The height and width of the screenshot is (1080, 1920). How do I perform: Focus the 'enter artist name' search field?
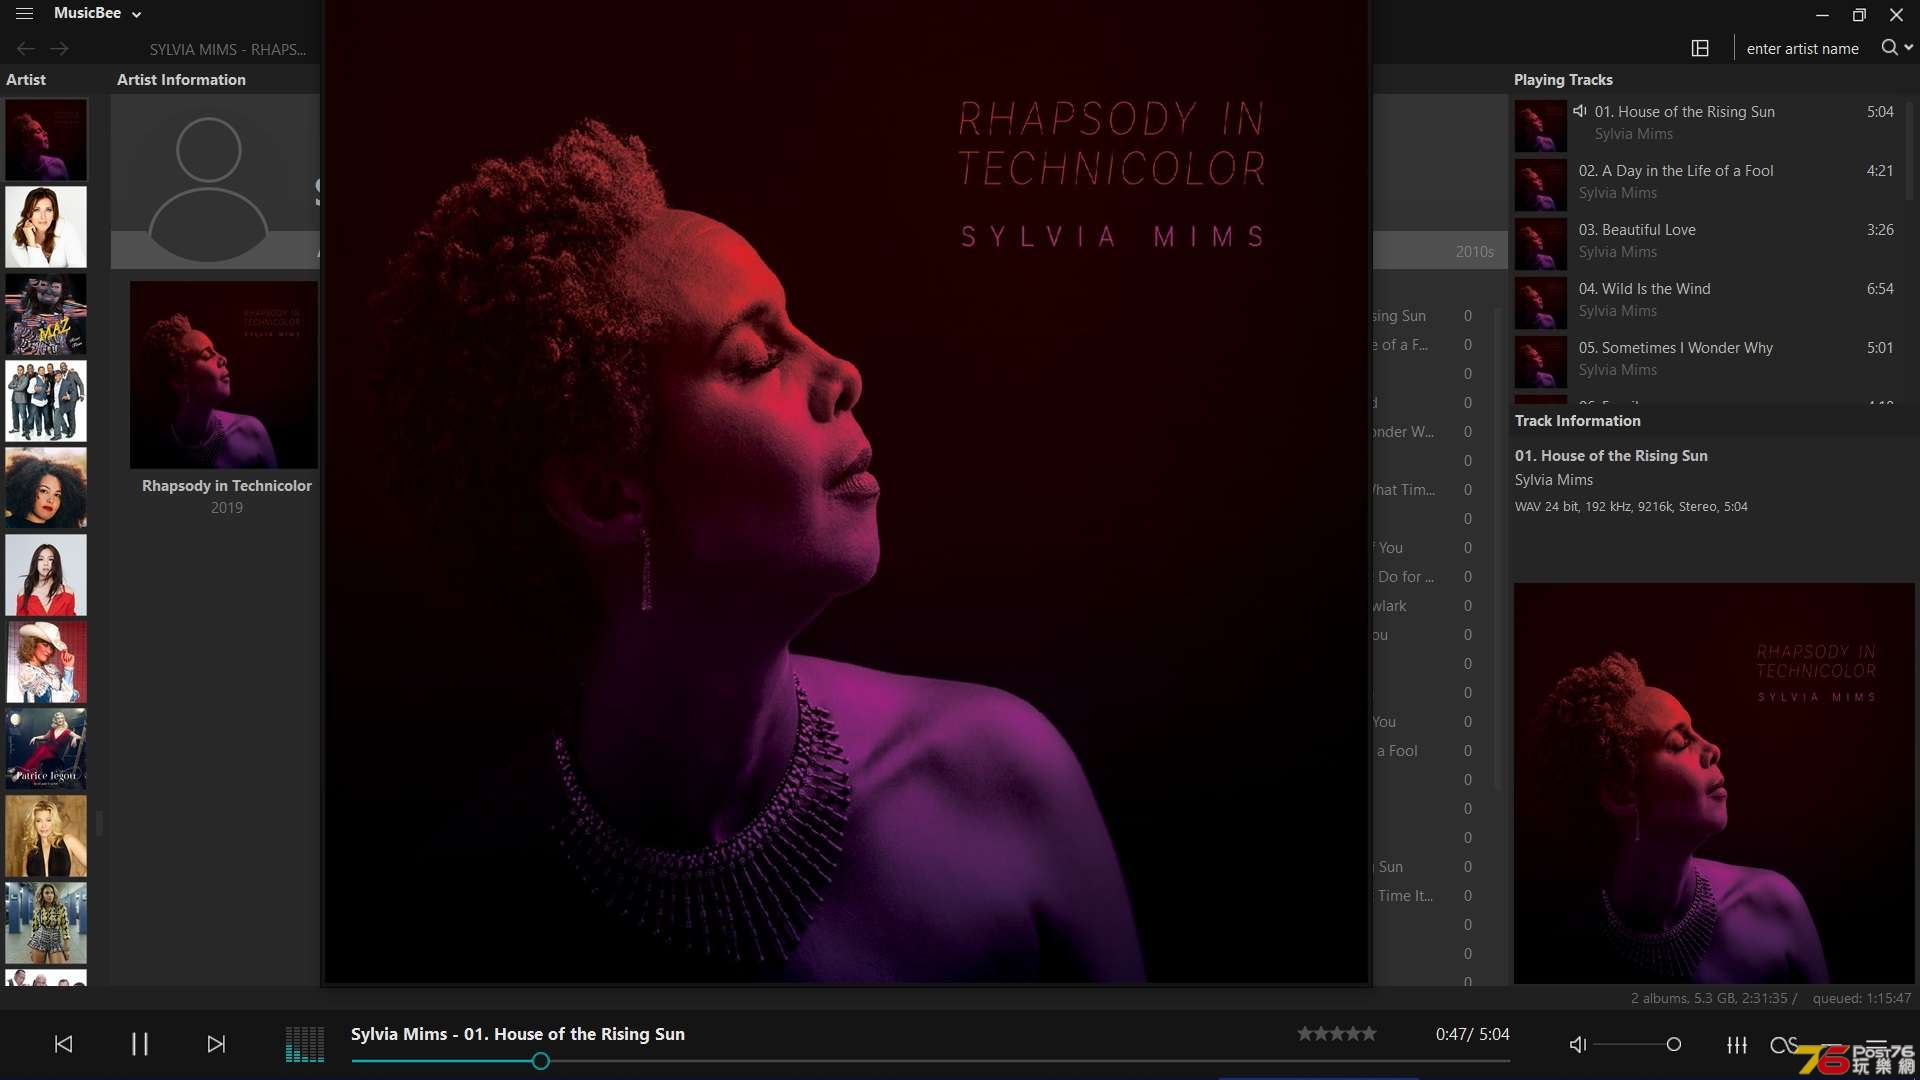coord(1802,48)
